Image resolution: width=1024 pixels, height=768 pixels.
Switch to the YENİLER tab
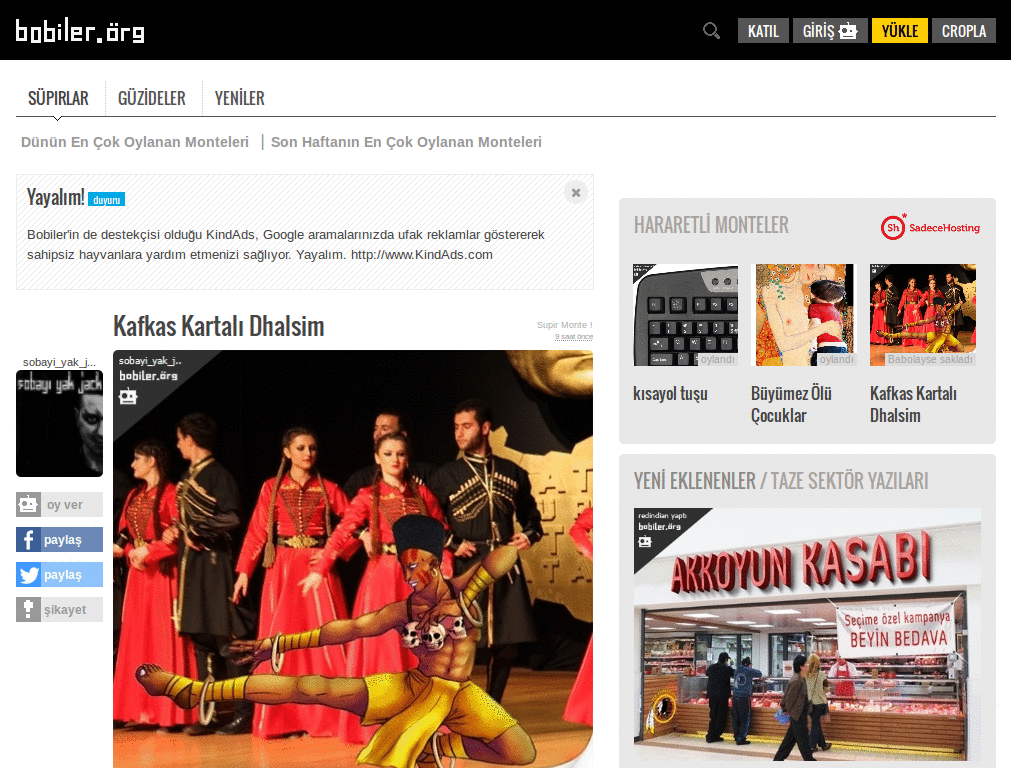pos(240,98)
